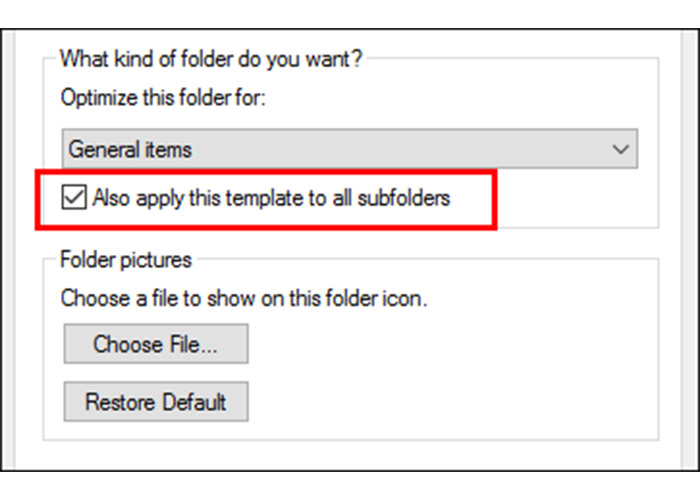Browse for a folder picture with Choose File
The image size is (700, 500).
(x=155, y=344)
